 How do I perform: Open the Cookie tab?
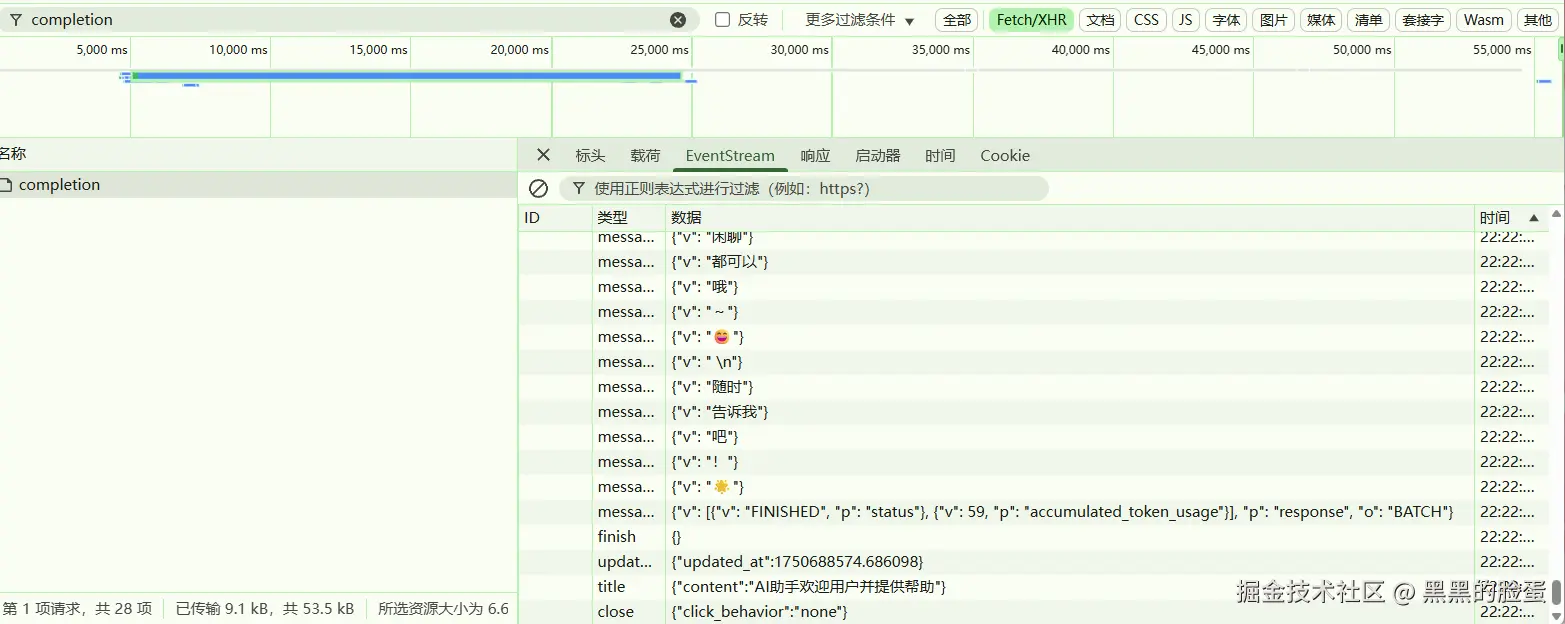pos(1005,155)
